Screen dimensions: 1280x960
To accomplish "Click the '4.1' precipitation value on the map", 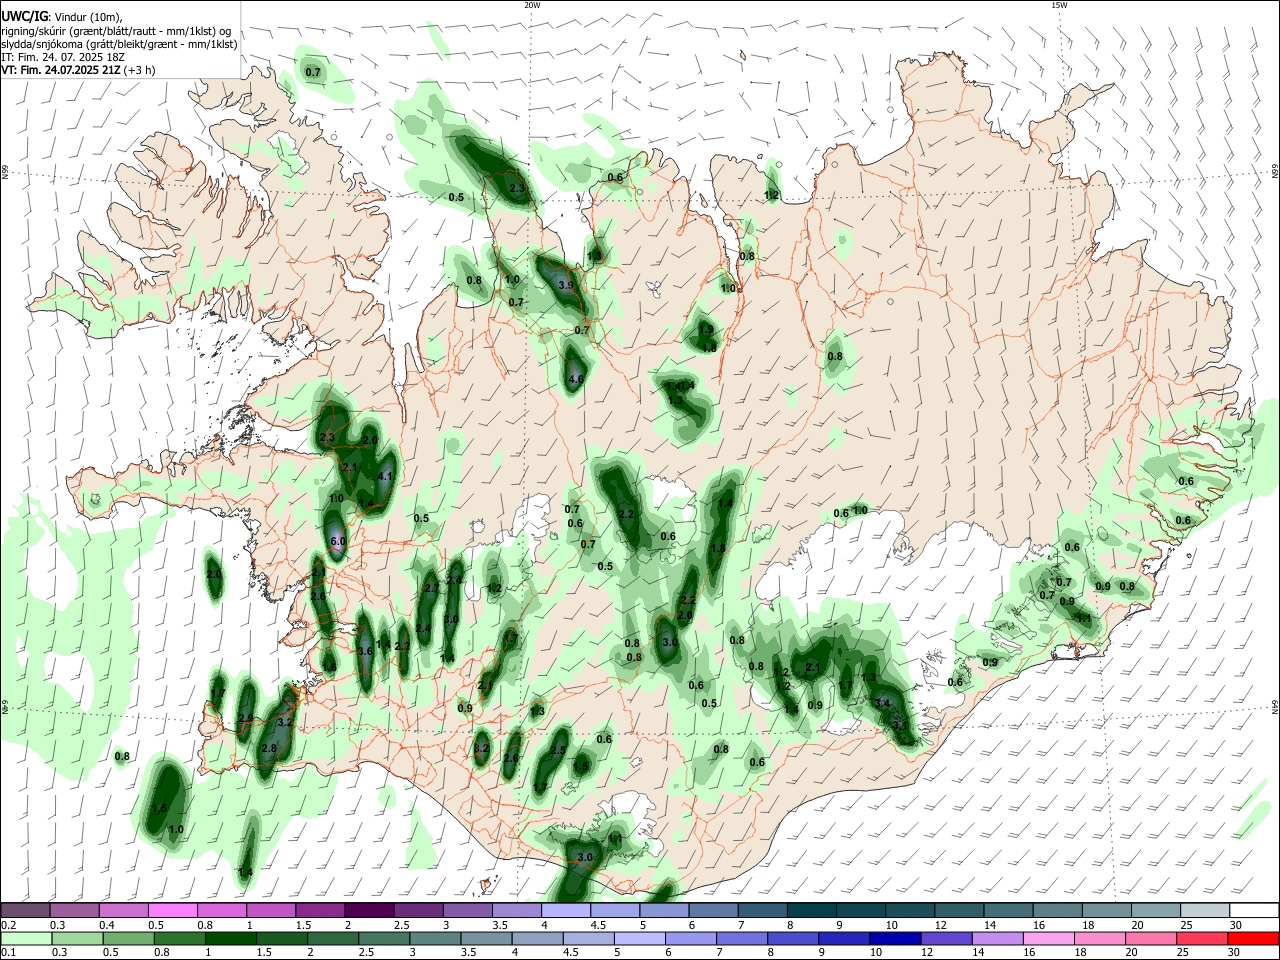I will [x=386, y=476].
